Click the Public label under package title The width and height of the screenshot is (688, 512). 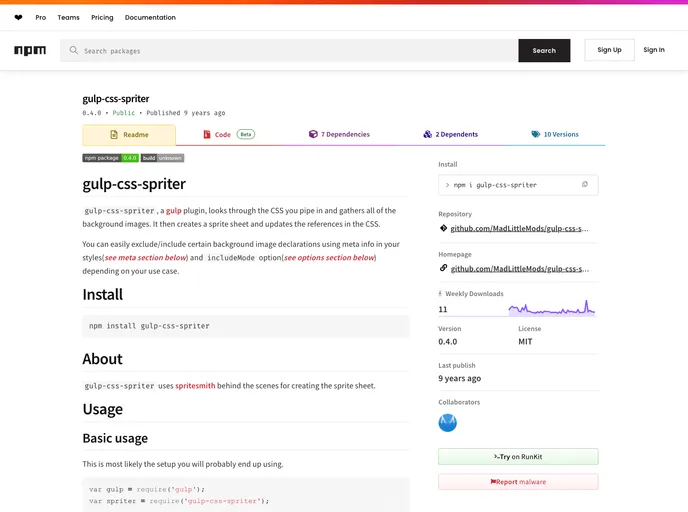[x=124, y=113]
